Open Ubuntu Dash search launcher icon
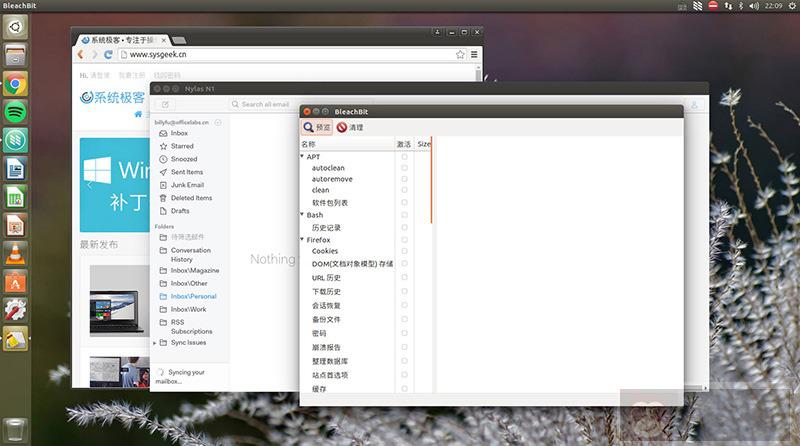 click(x=15, y=27)
